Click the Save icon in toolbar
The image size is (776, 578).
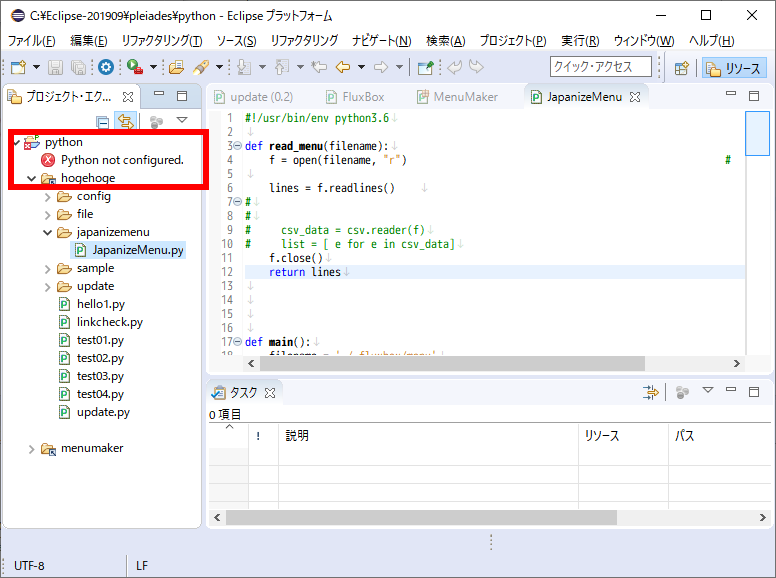pyautogui.click(x=55, y=67)
